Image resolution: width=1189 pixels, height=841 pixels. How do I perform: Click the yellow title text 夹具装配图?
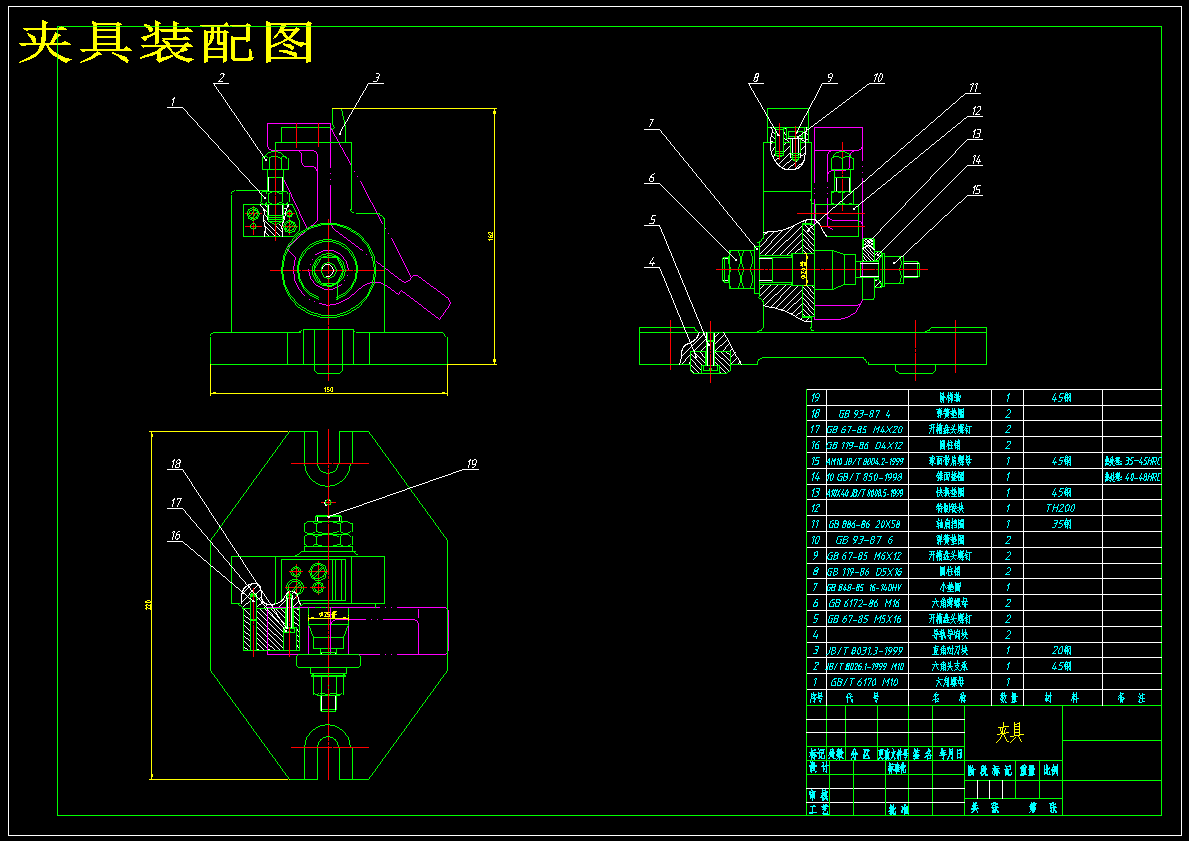coord(166,43)
